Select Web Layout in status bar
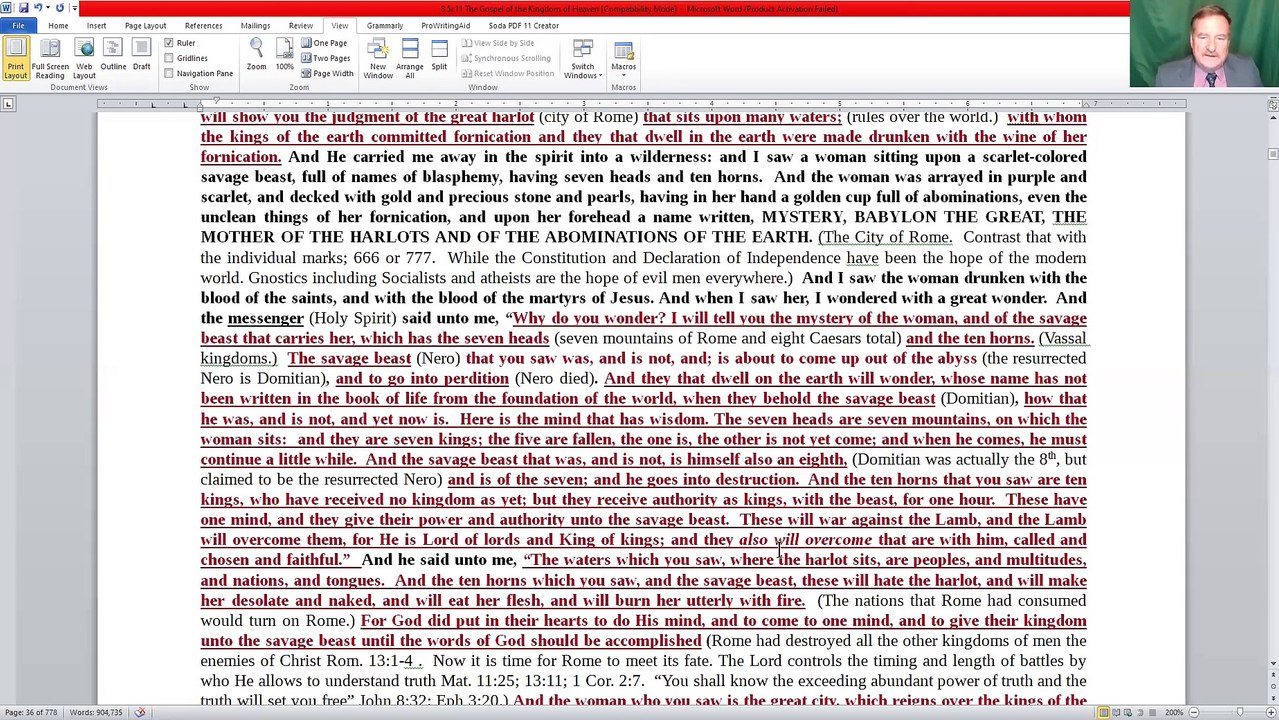Image resolution: width=1279 pixels, height=720 pixels. click(x=1129, y=712)
